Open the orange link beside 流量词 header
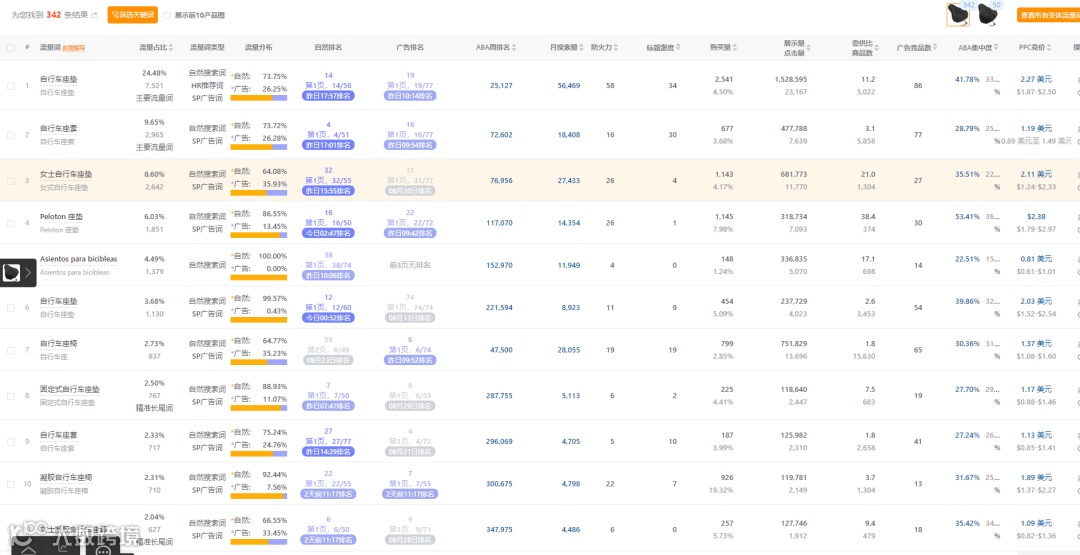 pyautogui.click(x=74, y=48)
